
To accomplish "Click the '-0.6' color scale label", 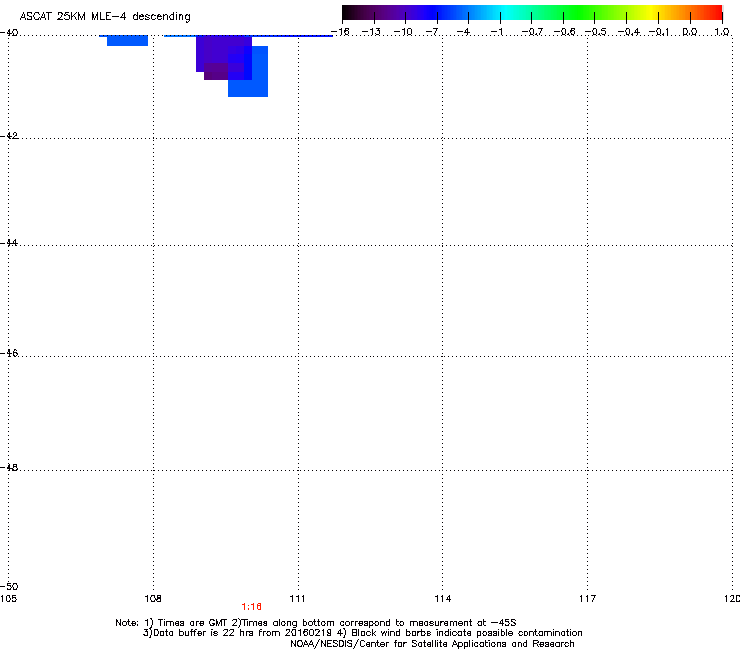I will point(564,32).
